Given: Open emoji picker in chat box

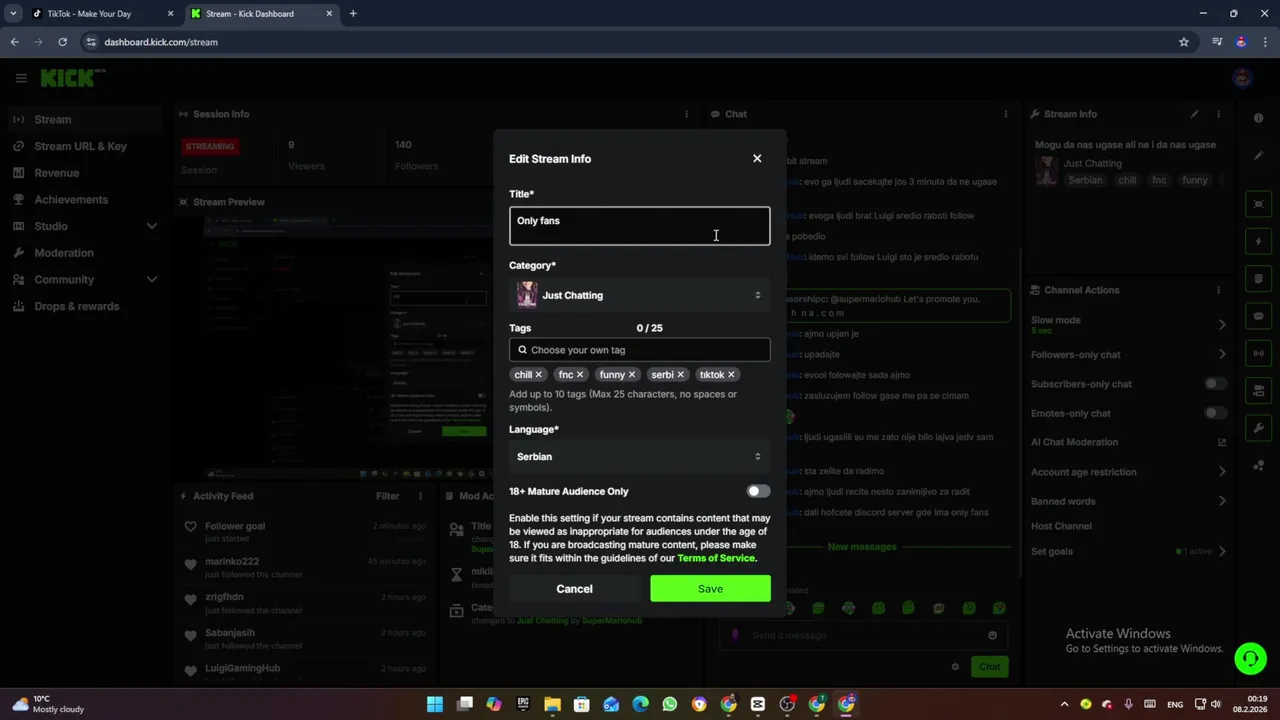Looking at the screenshot, I should point(992,635).
